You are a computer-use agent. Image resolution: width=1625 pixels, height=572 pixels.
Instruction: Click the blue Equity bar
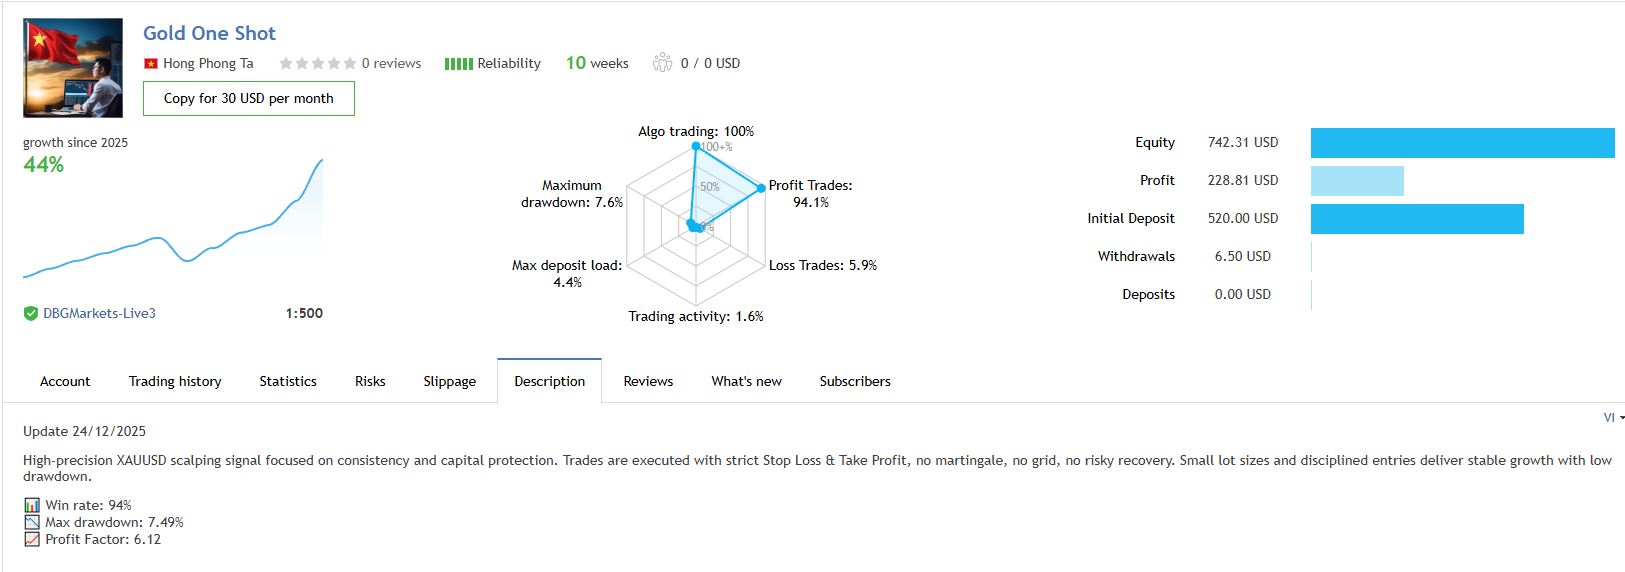click(1462, 143)
